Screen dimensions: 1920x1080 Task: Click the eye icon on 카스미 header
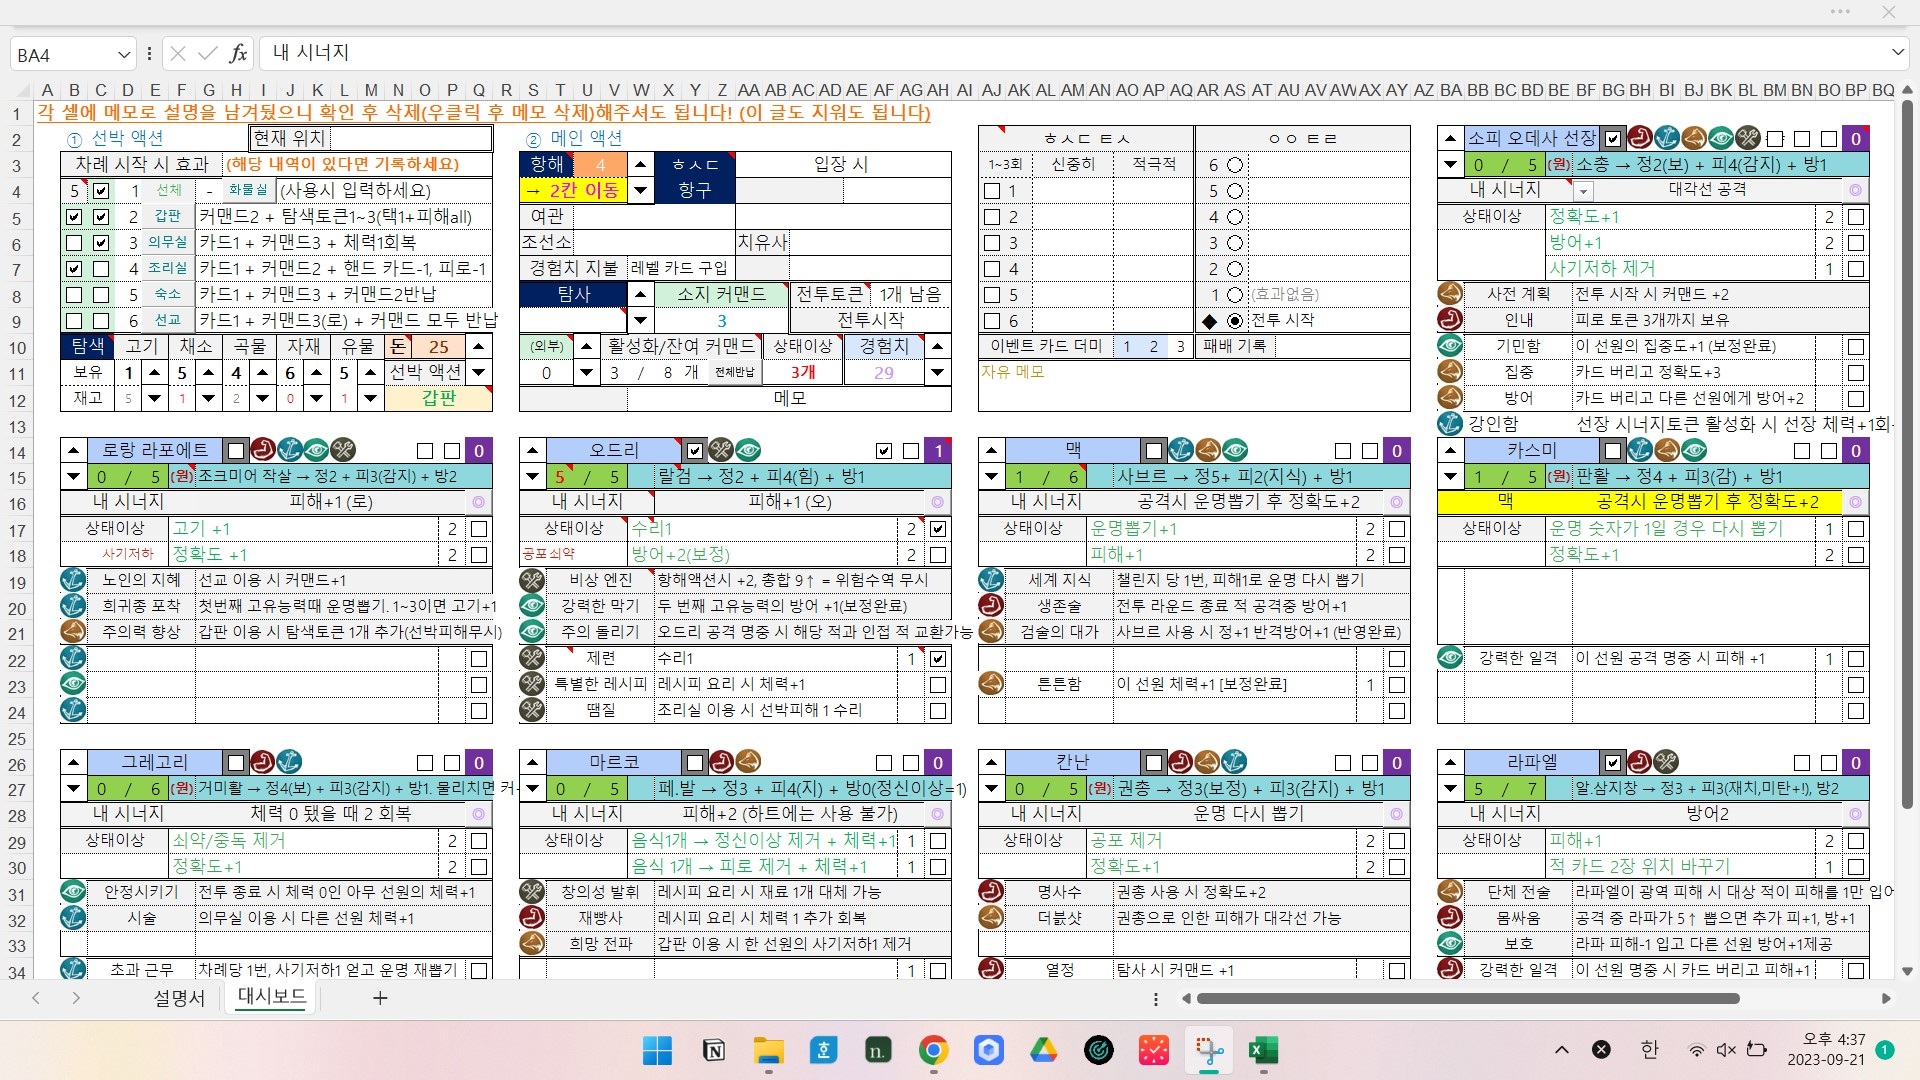(x=1694, y=450)
